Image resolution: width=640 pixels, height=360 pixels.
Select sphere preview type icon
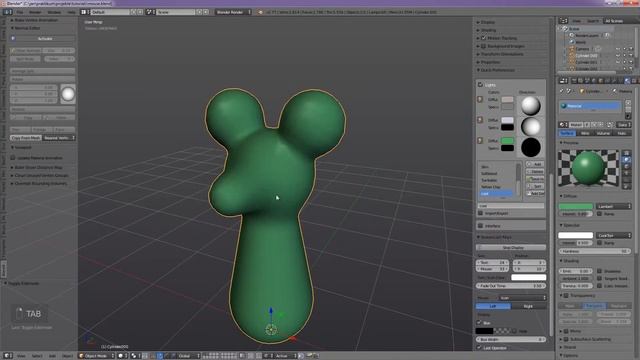(627, 160)
